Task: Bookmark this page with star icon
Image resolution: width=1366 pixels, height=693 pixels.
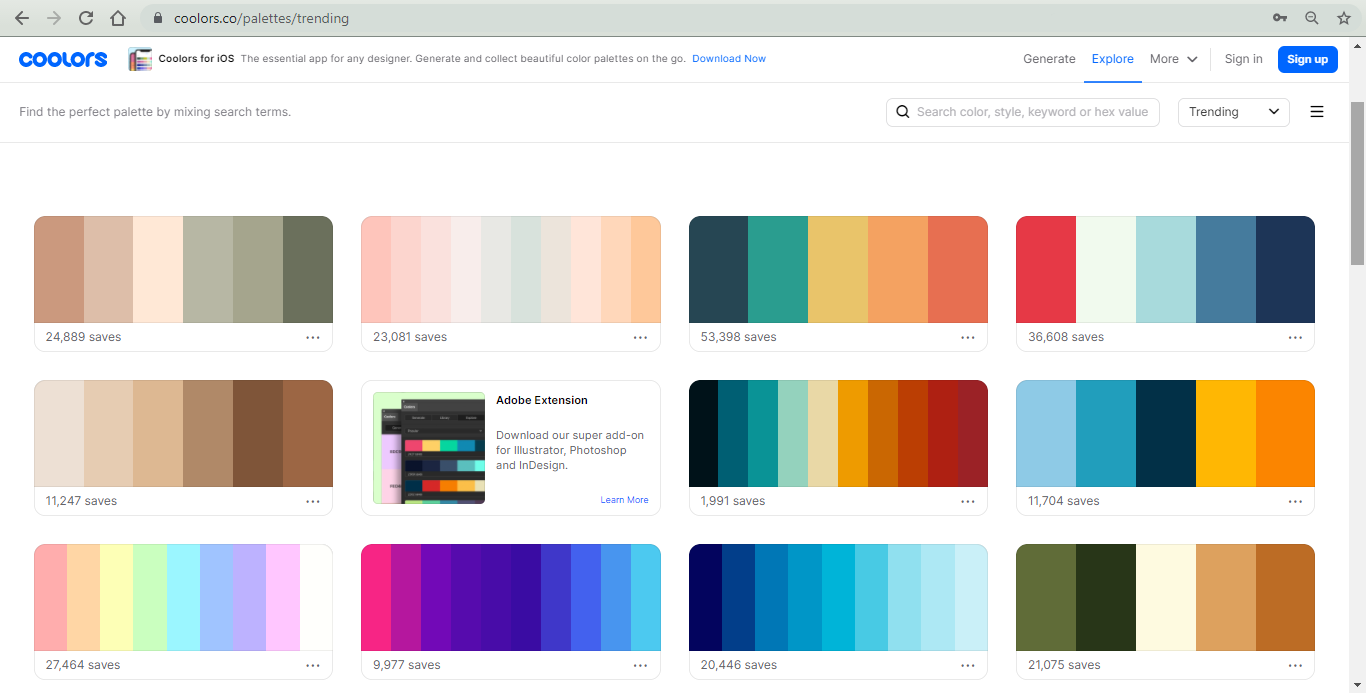Action: coord(1344,18)
